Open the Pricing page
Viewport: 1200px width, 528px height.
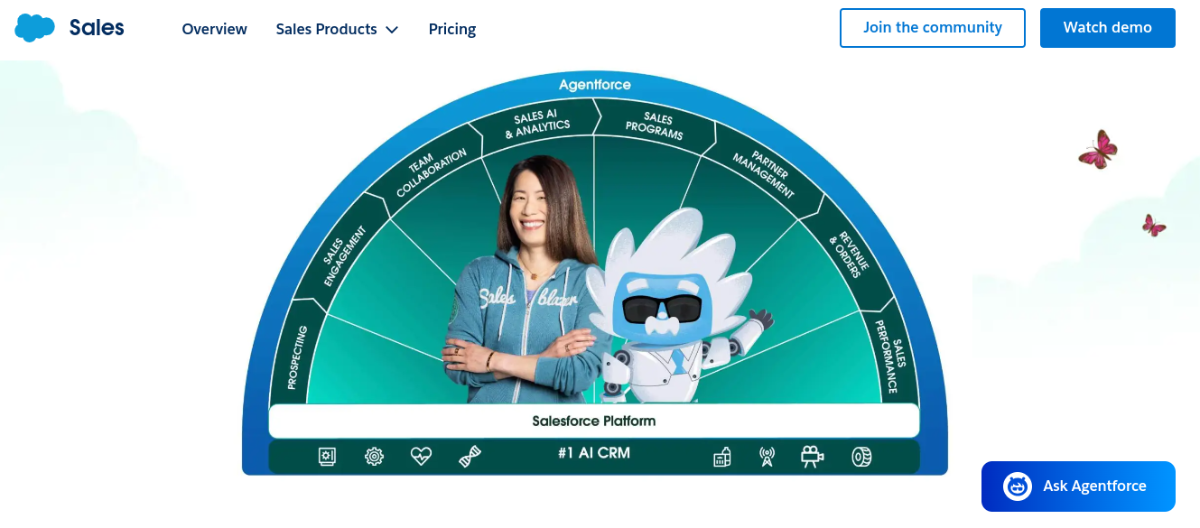452,29
